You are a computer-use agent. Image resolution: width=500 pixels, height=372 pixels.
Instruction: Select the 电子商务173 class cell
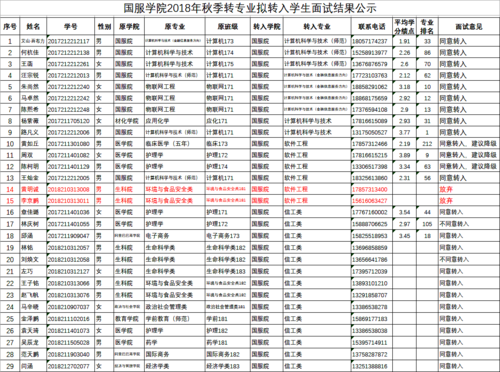click(228, 236)
